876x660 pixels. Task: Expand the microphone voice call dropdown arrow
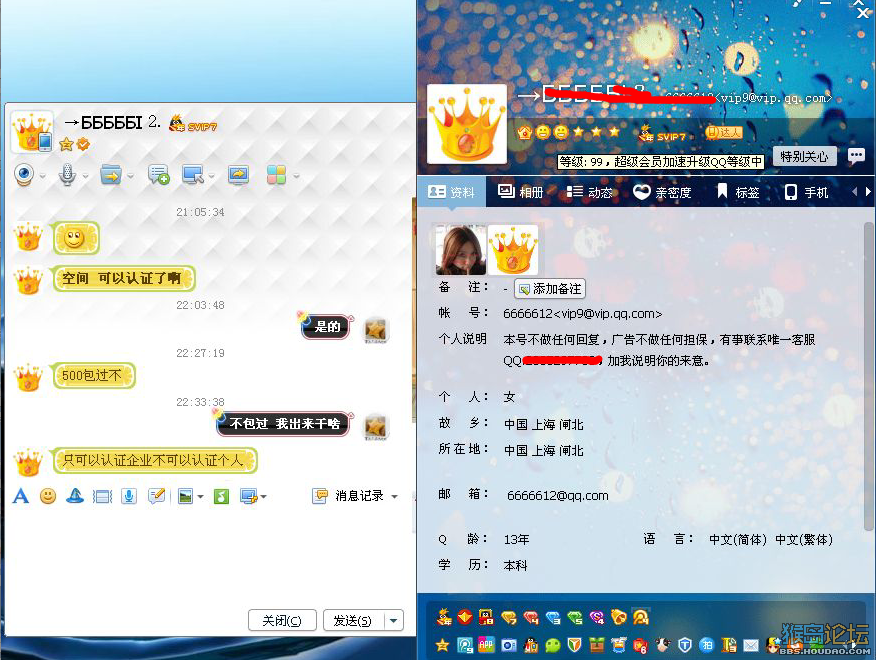click(85, 176)
